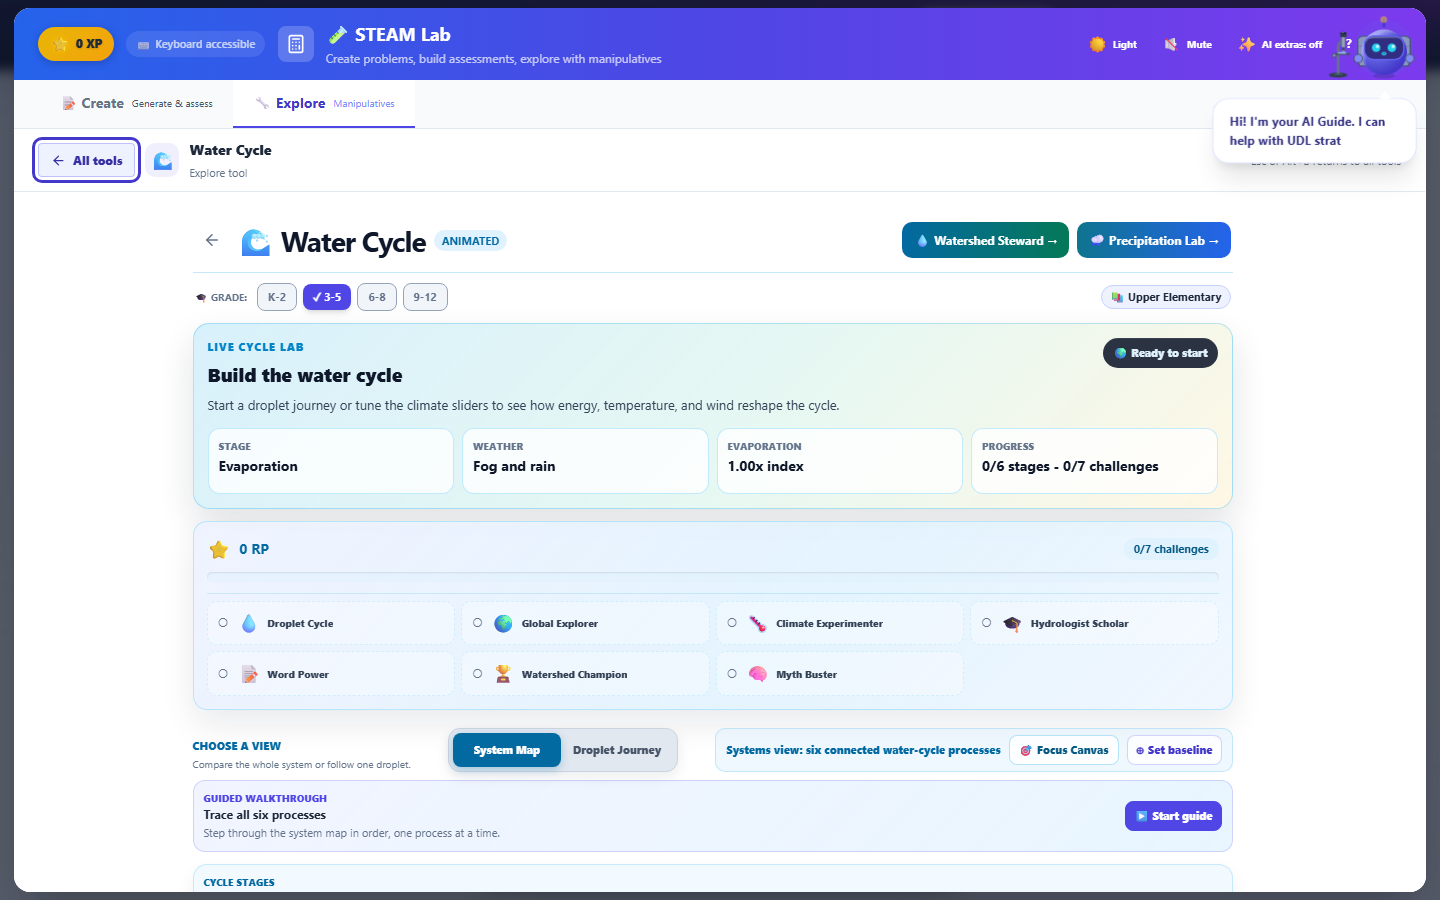1440x900 pixels.
Task: Check the Global Explorer challenge circle
Action: [477, 622]
